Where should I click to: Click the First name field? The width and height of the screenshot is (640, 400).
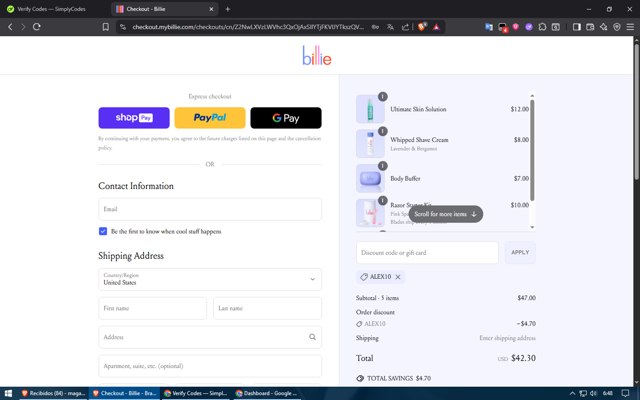[152, 308]
